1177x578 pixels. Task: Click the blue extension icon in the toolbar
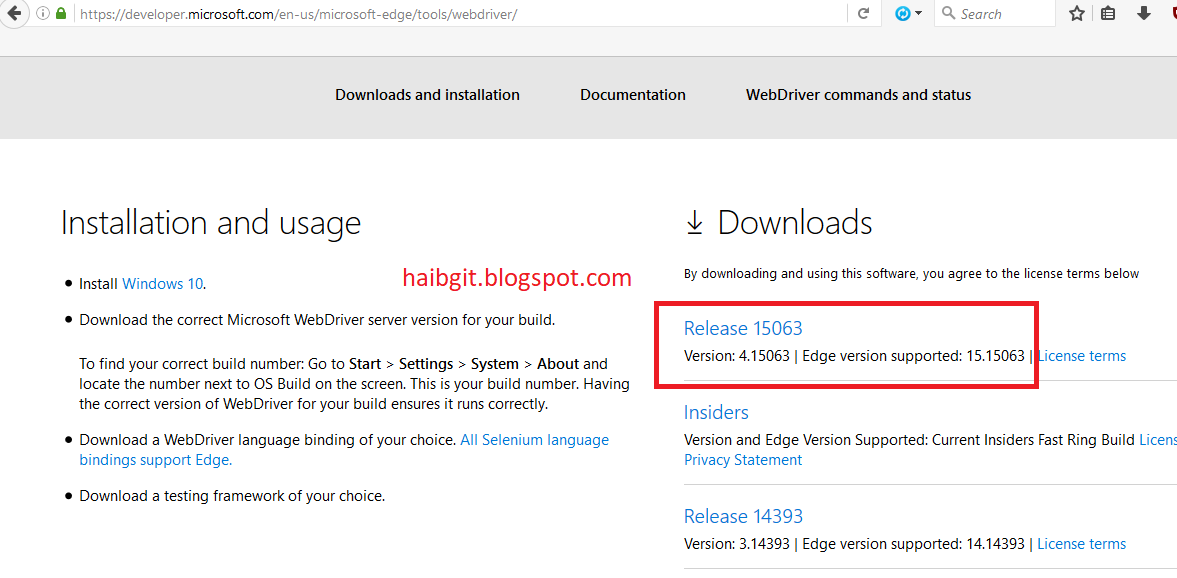(x=901, y=13)
